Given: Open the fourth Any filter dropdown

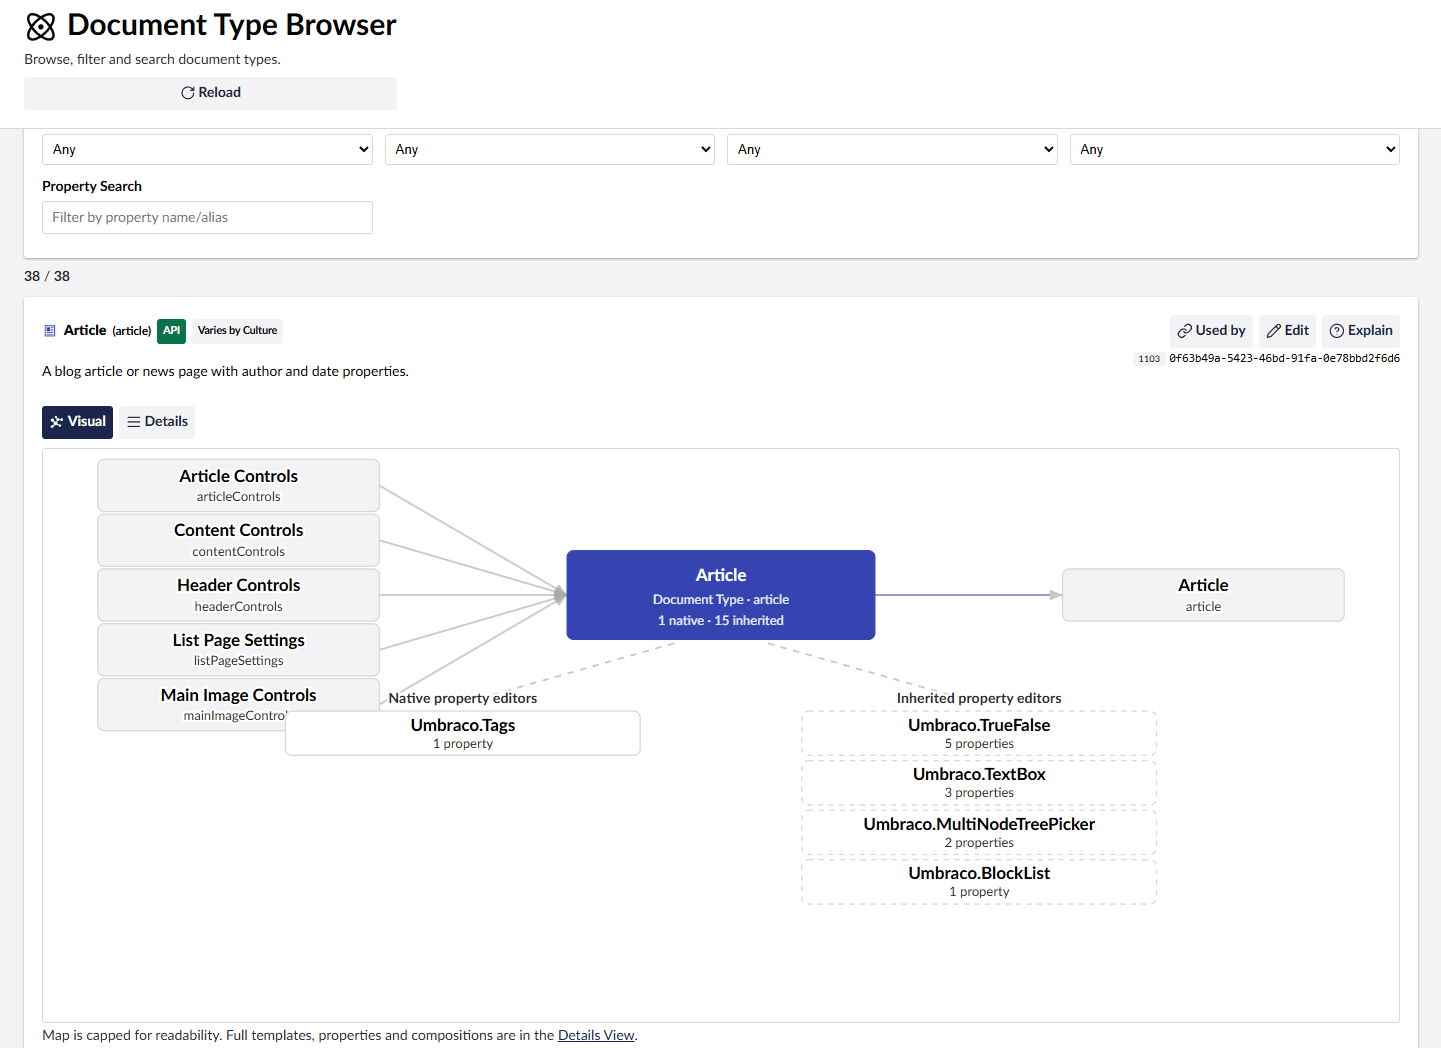Looking at the screenshot, I should tap(1235, 149).
